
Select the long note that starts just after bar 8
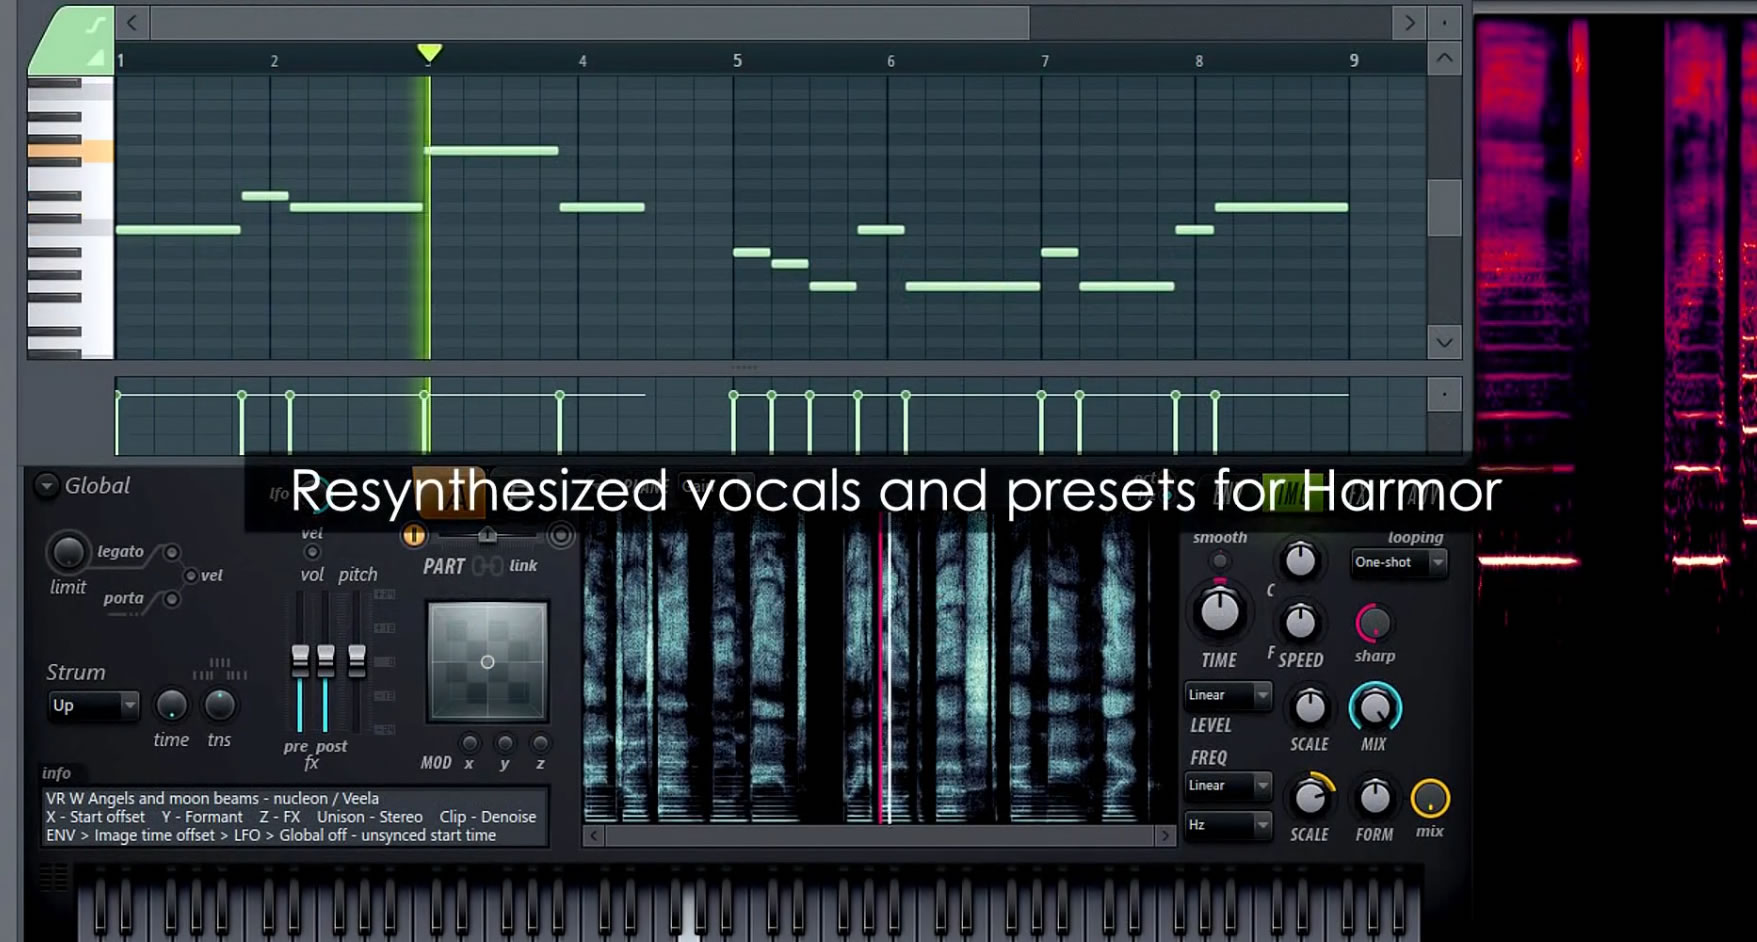(1281, 208)
